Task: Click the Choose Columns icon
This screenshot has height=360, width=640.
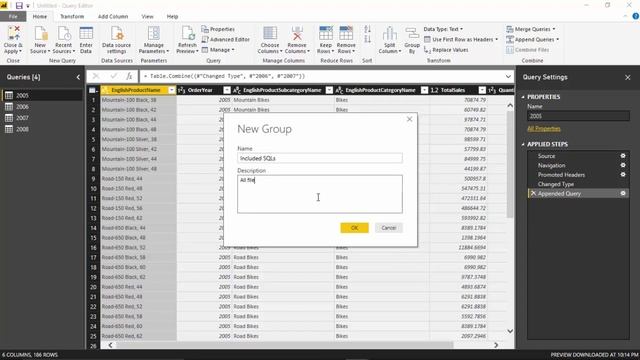Action: 270,33
